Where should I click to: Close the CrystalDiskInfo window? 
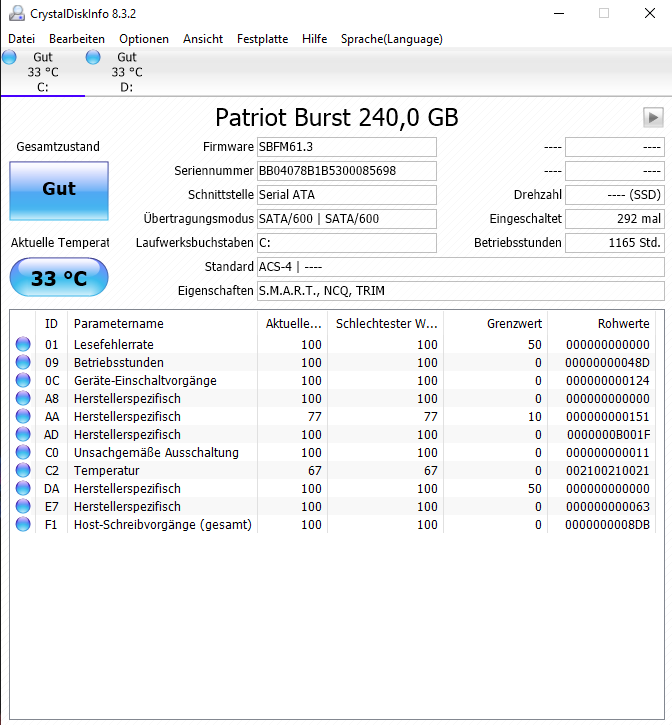[649, 13]
